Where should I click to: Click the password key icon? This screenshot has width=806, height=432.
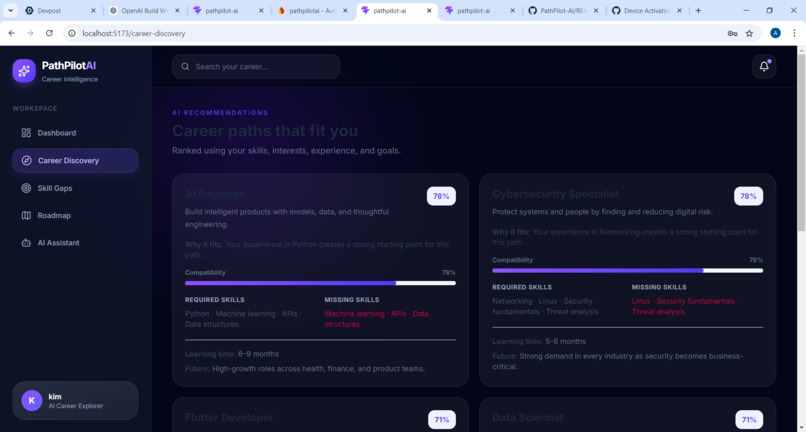(x=732, y=33)
